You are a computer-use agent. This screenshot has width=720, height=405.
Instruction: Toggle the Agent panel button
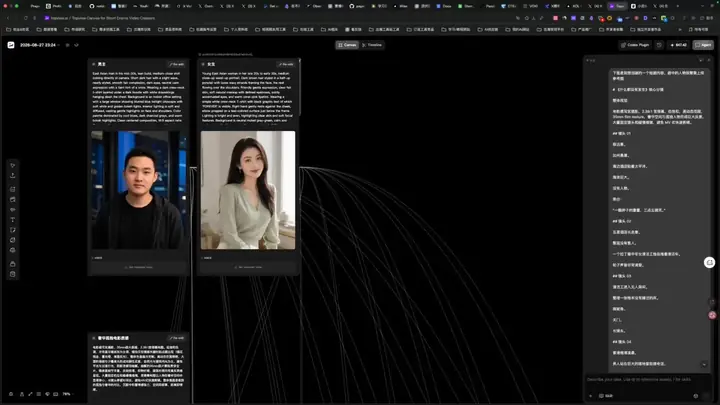pyautogui.click(x=703, y=45)
